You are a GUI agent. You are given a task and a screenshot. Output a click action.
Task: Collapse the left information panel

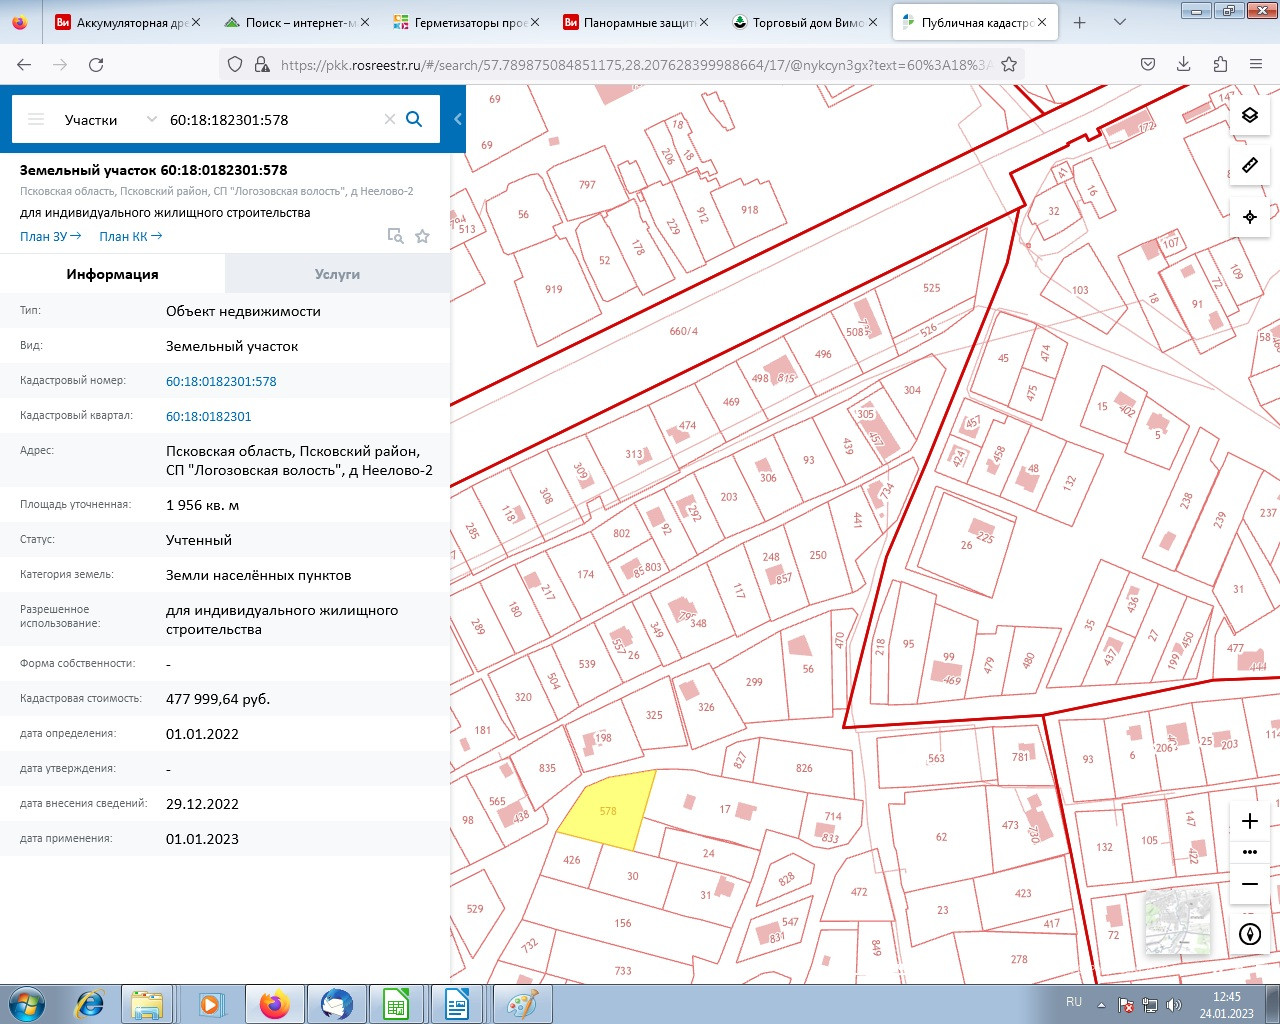[x=458, y=119]
